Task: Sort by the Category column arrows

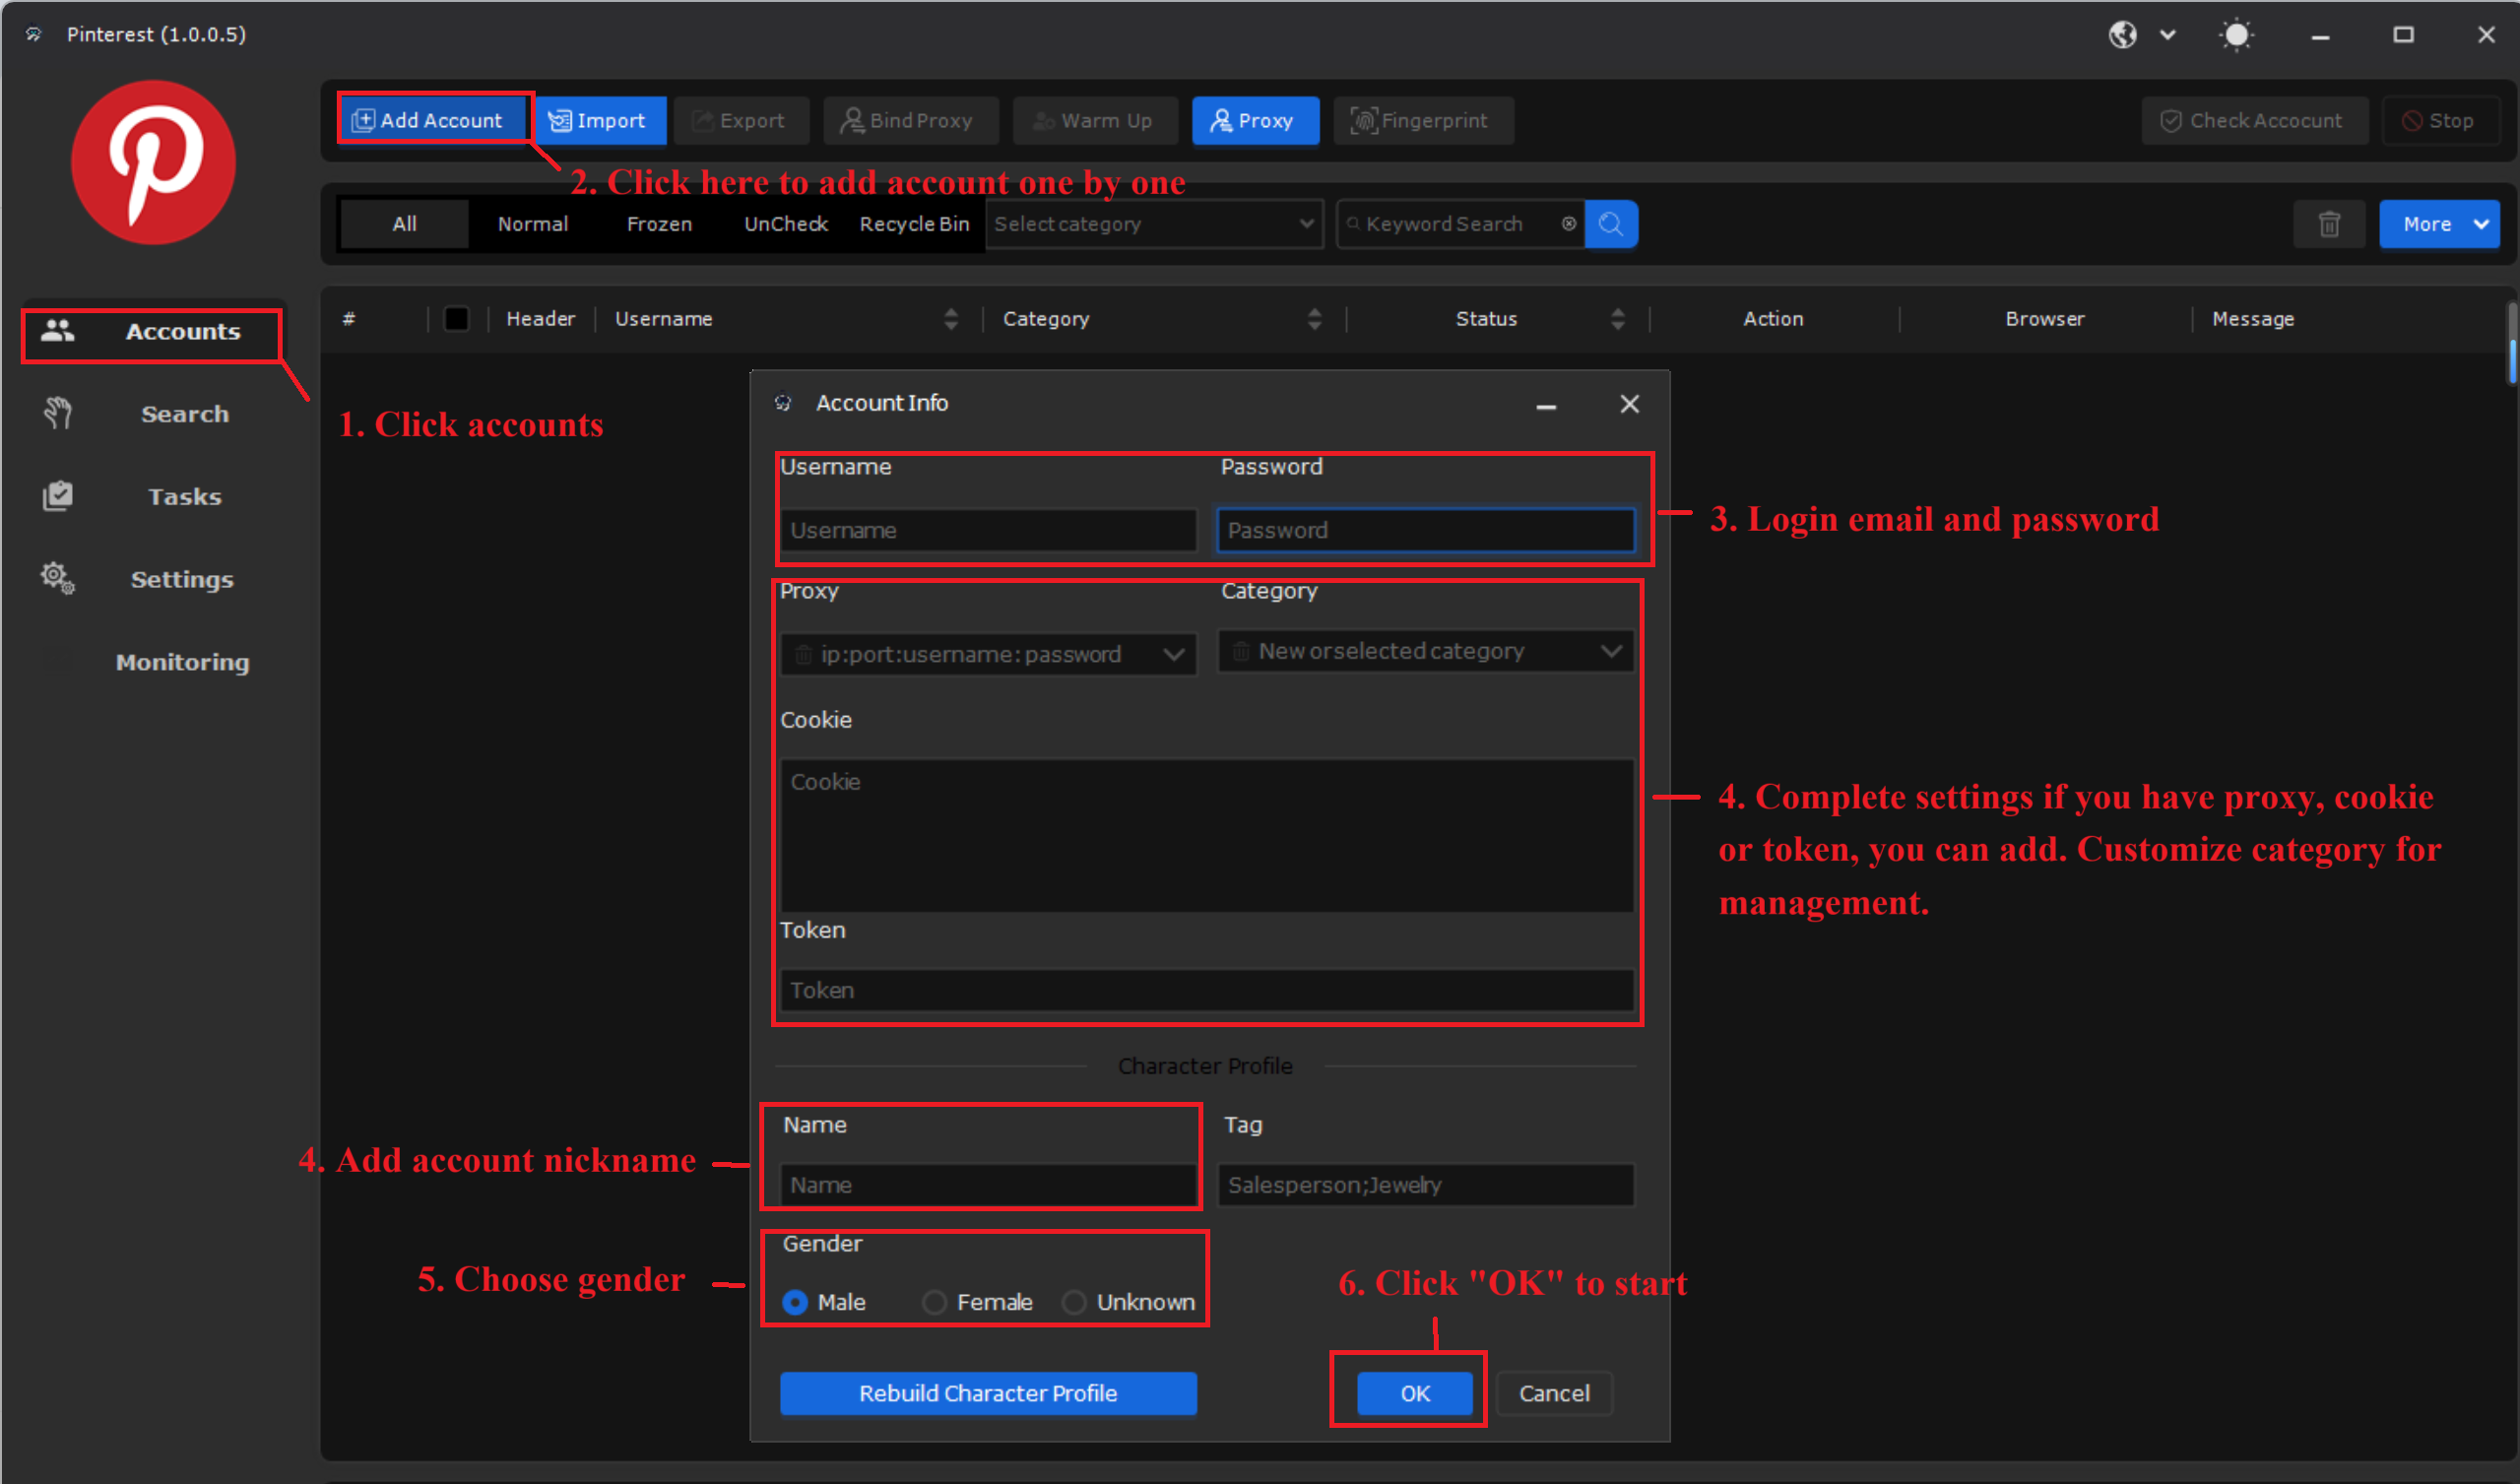Action: coord(1314,319)
